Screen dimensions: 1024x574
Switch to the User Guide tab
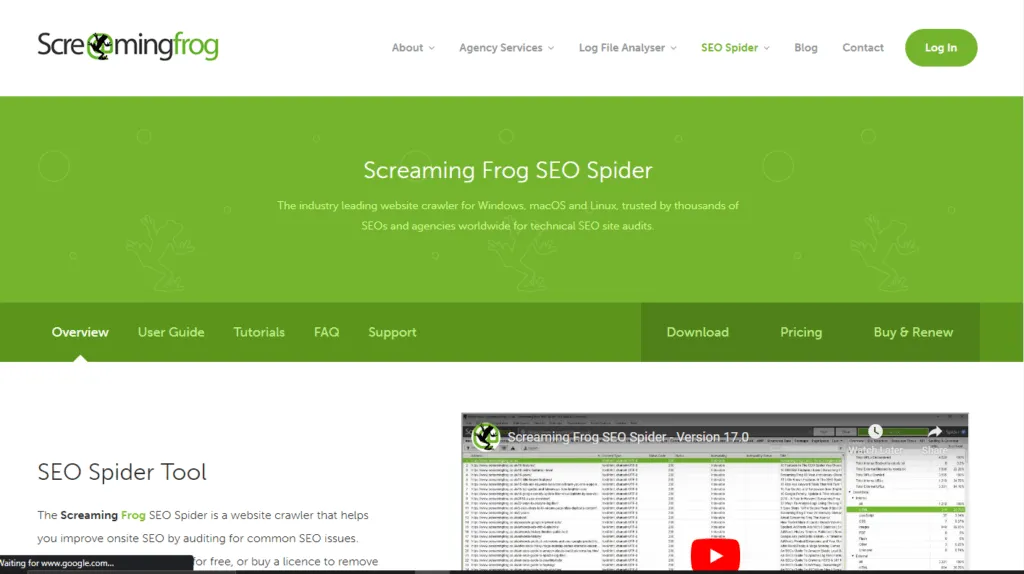[171, 332]
